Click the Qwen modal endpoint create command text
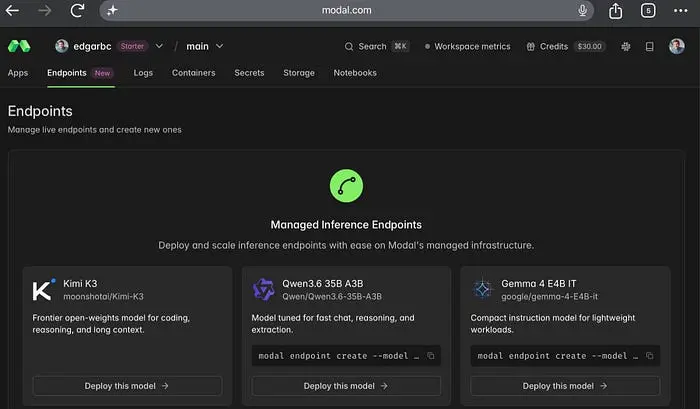Screen dimensions: 700x409 click(x=338, y=356)
